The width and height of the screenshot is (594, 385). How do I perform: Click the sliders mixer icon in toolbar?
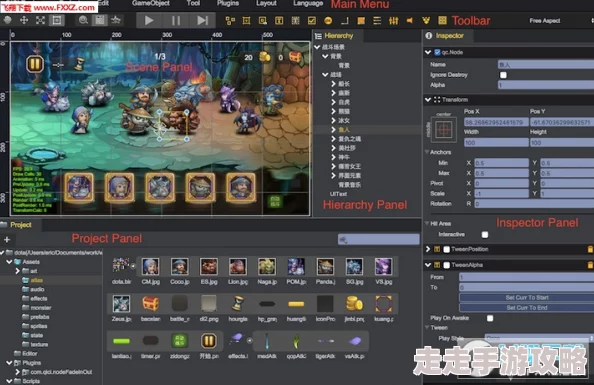coord(393,20)
